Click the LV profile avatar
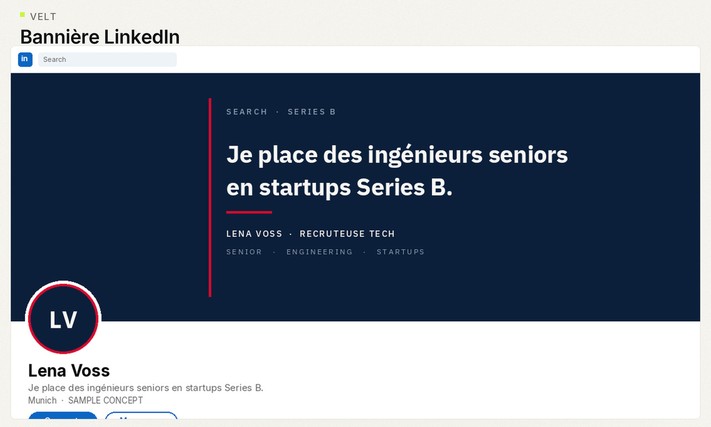Screen dimensions: 711x427 tap(63, 319)
